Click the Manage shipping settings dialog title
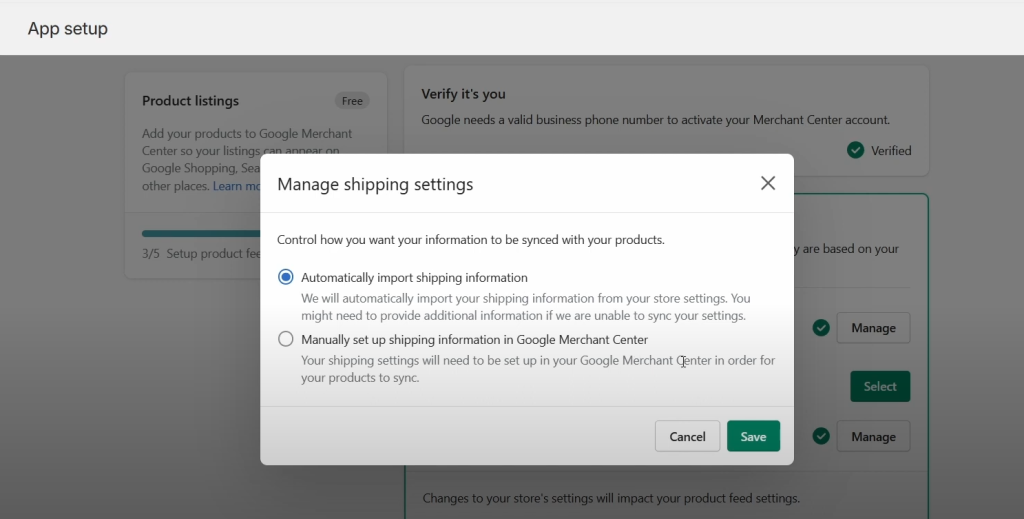The image size is (1024, 519). pos(375,184)
